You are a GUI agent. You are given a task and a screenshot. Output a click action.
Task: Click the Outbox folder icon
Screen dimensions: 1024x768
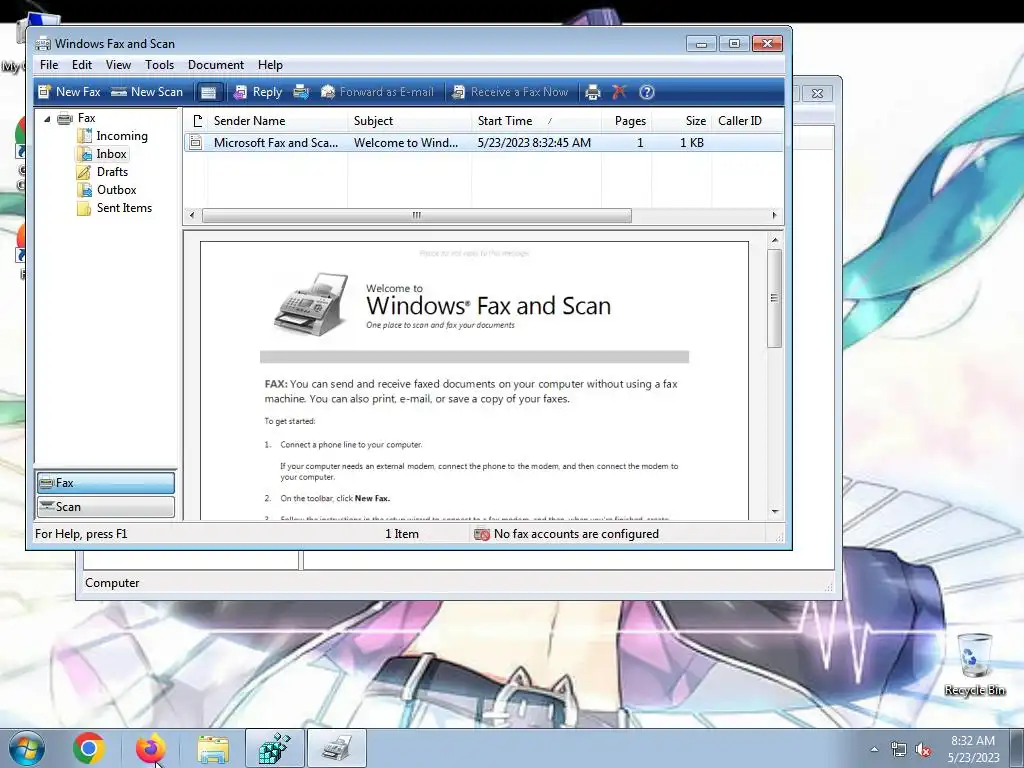click(84, 190)
